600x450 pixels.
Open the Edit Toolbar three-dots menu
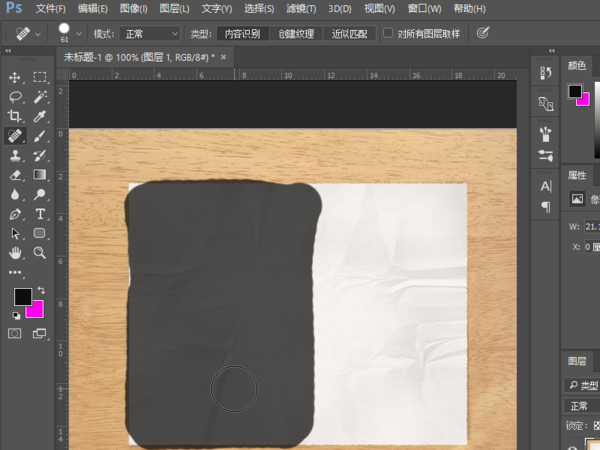pos(15,272)
